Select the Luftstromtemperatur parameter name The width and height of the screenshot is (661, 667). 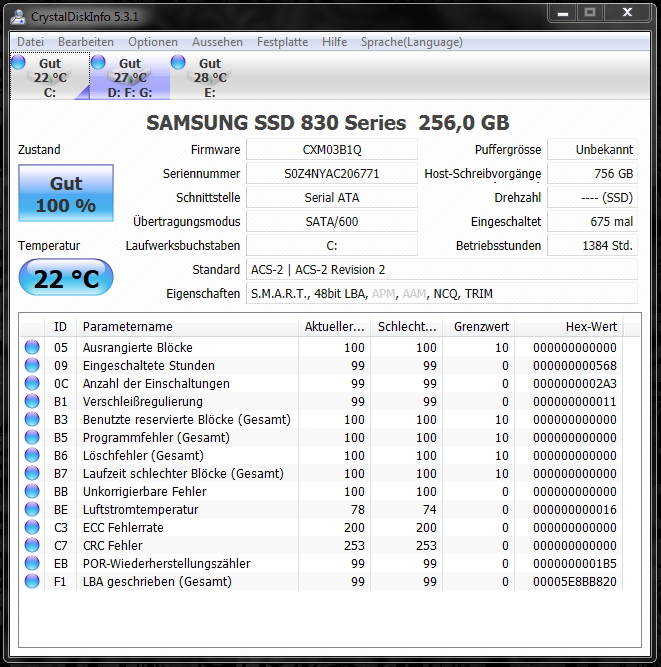(140, 509)
